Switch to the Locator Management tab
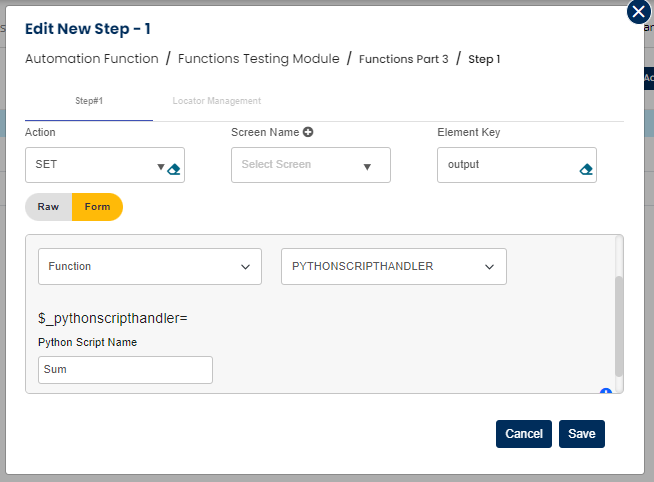The width and height of the screenshot is (654, 482). click(216, 101)
